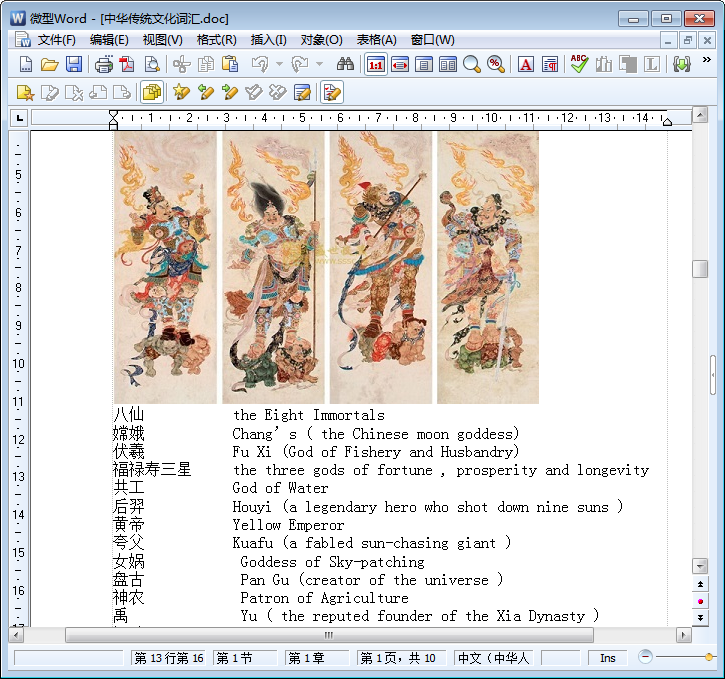
Task: Click the document window icon left of 文件(F)
Action: tap(22, 40)
